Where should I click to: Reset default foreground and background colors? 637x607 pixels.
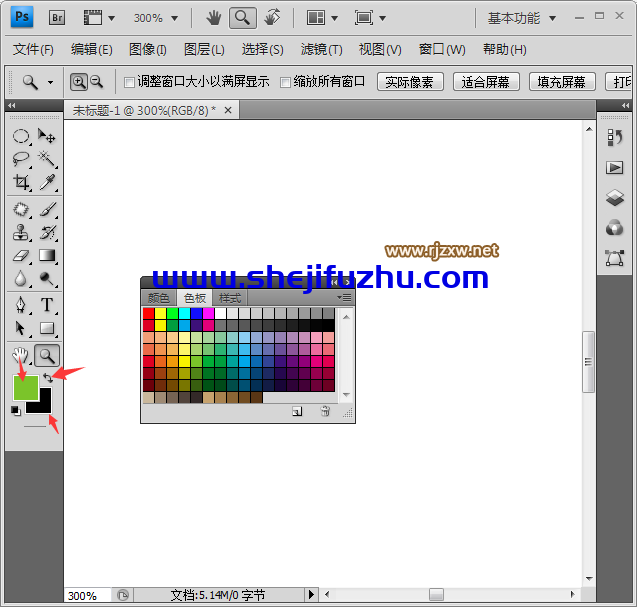tap(15, 411)
